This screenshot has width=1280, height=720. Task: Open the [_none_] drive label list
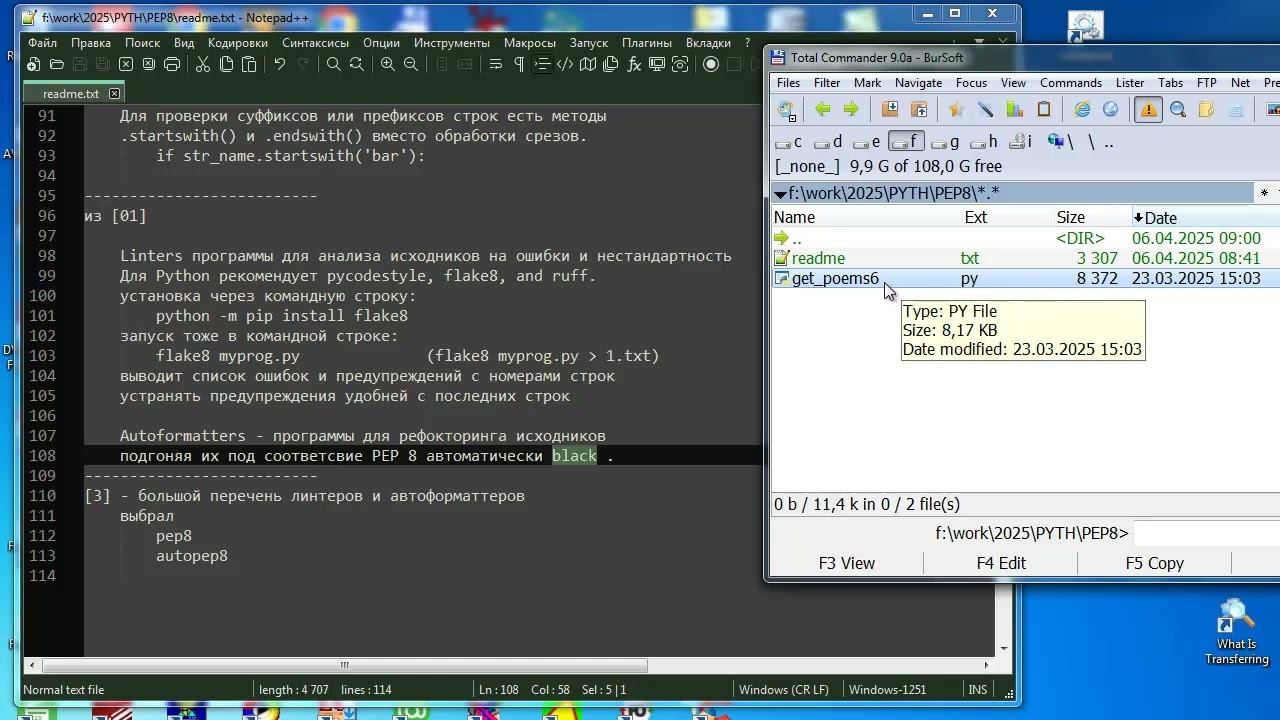click(x=807, y=166)
